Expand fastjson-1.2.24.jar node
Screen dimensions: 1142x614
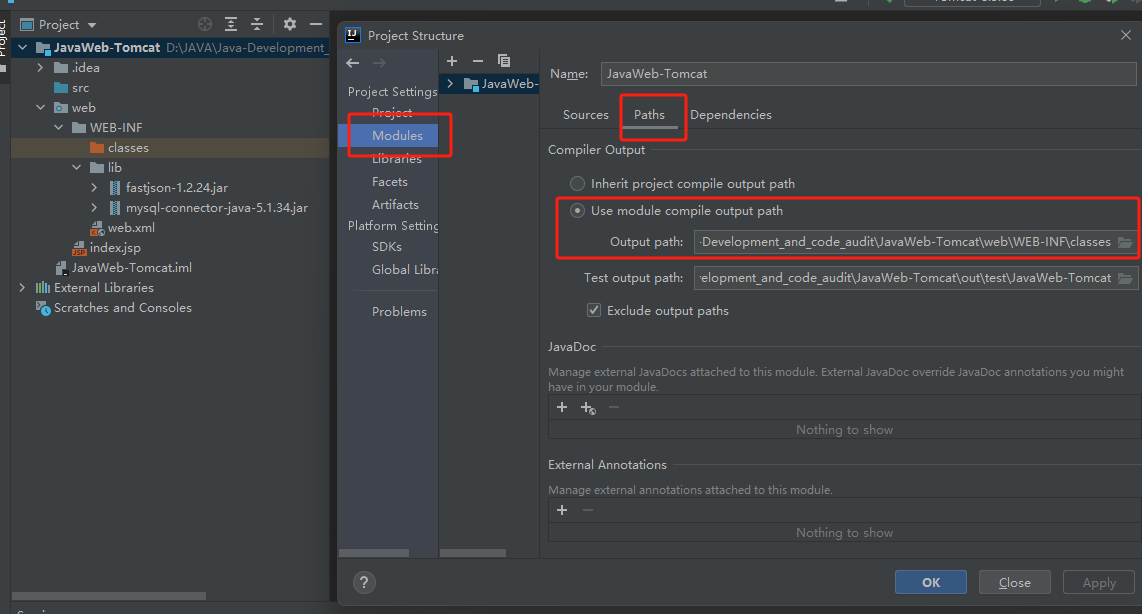(x=94, y=187)
